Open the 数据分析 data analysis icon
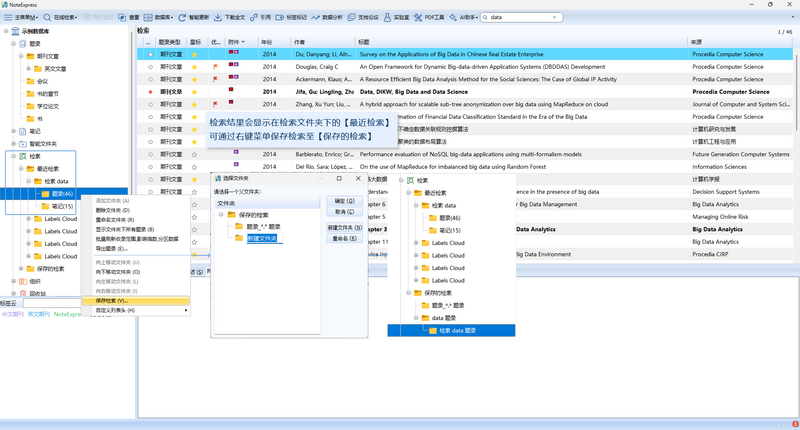This screenshot has width=800, height=430. pos(316,17)
